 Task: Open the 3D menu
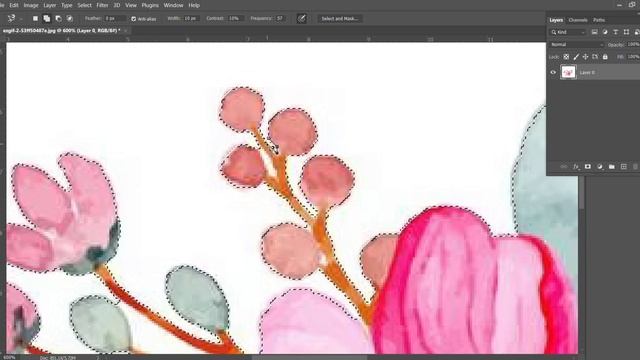coord(117,5)
